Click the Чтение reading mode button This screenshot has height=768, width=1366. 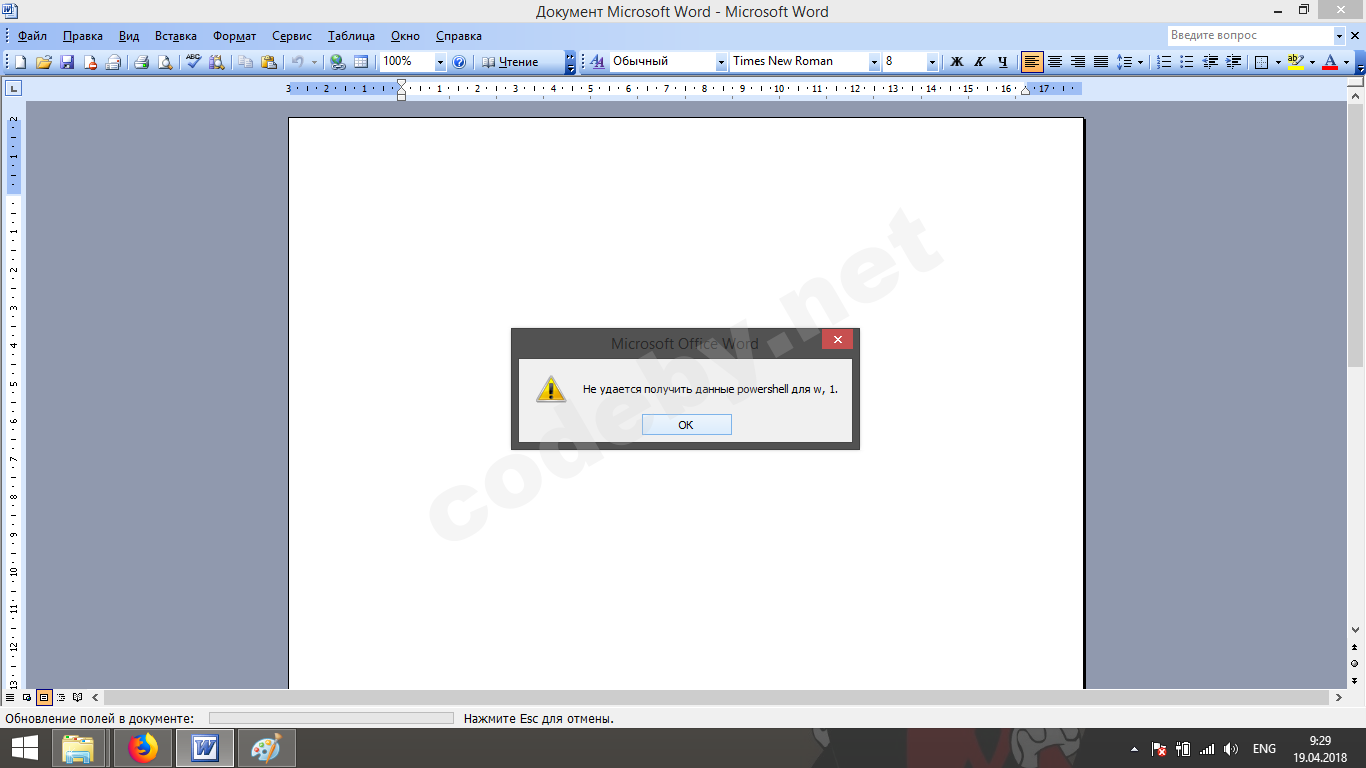(511, 62)
